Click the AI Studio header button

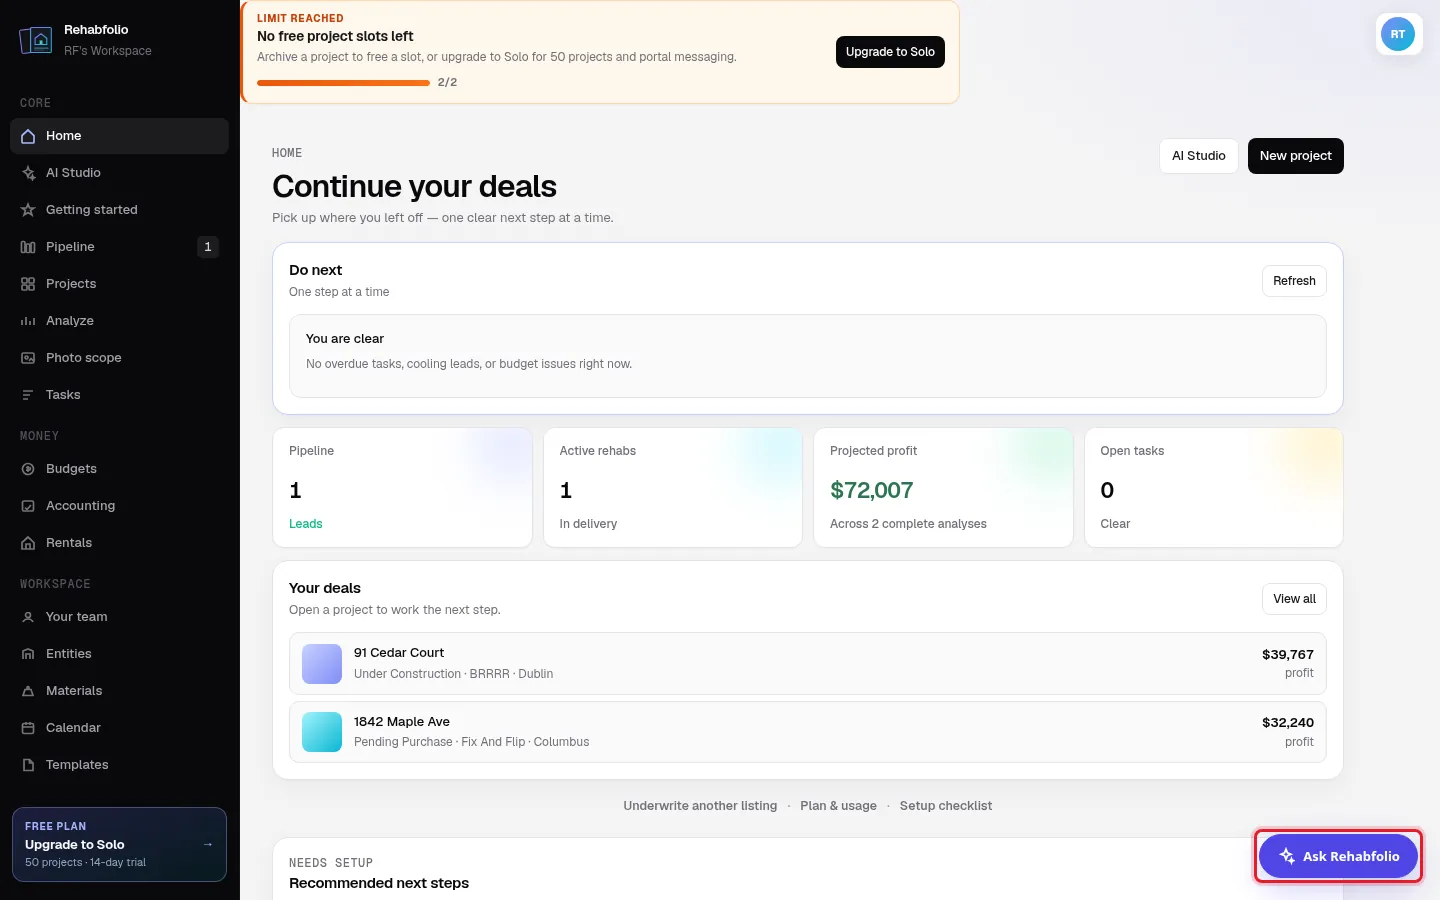(1198, 156)
